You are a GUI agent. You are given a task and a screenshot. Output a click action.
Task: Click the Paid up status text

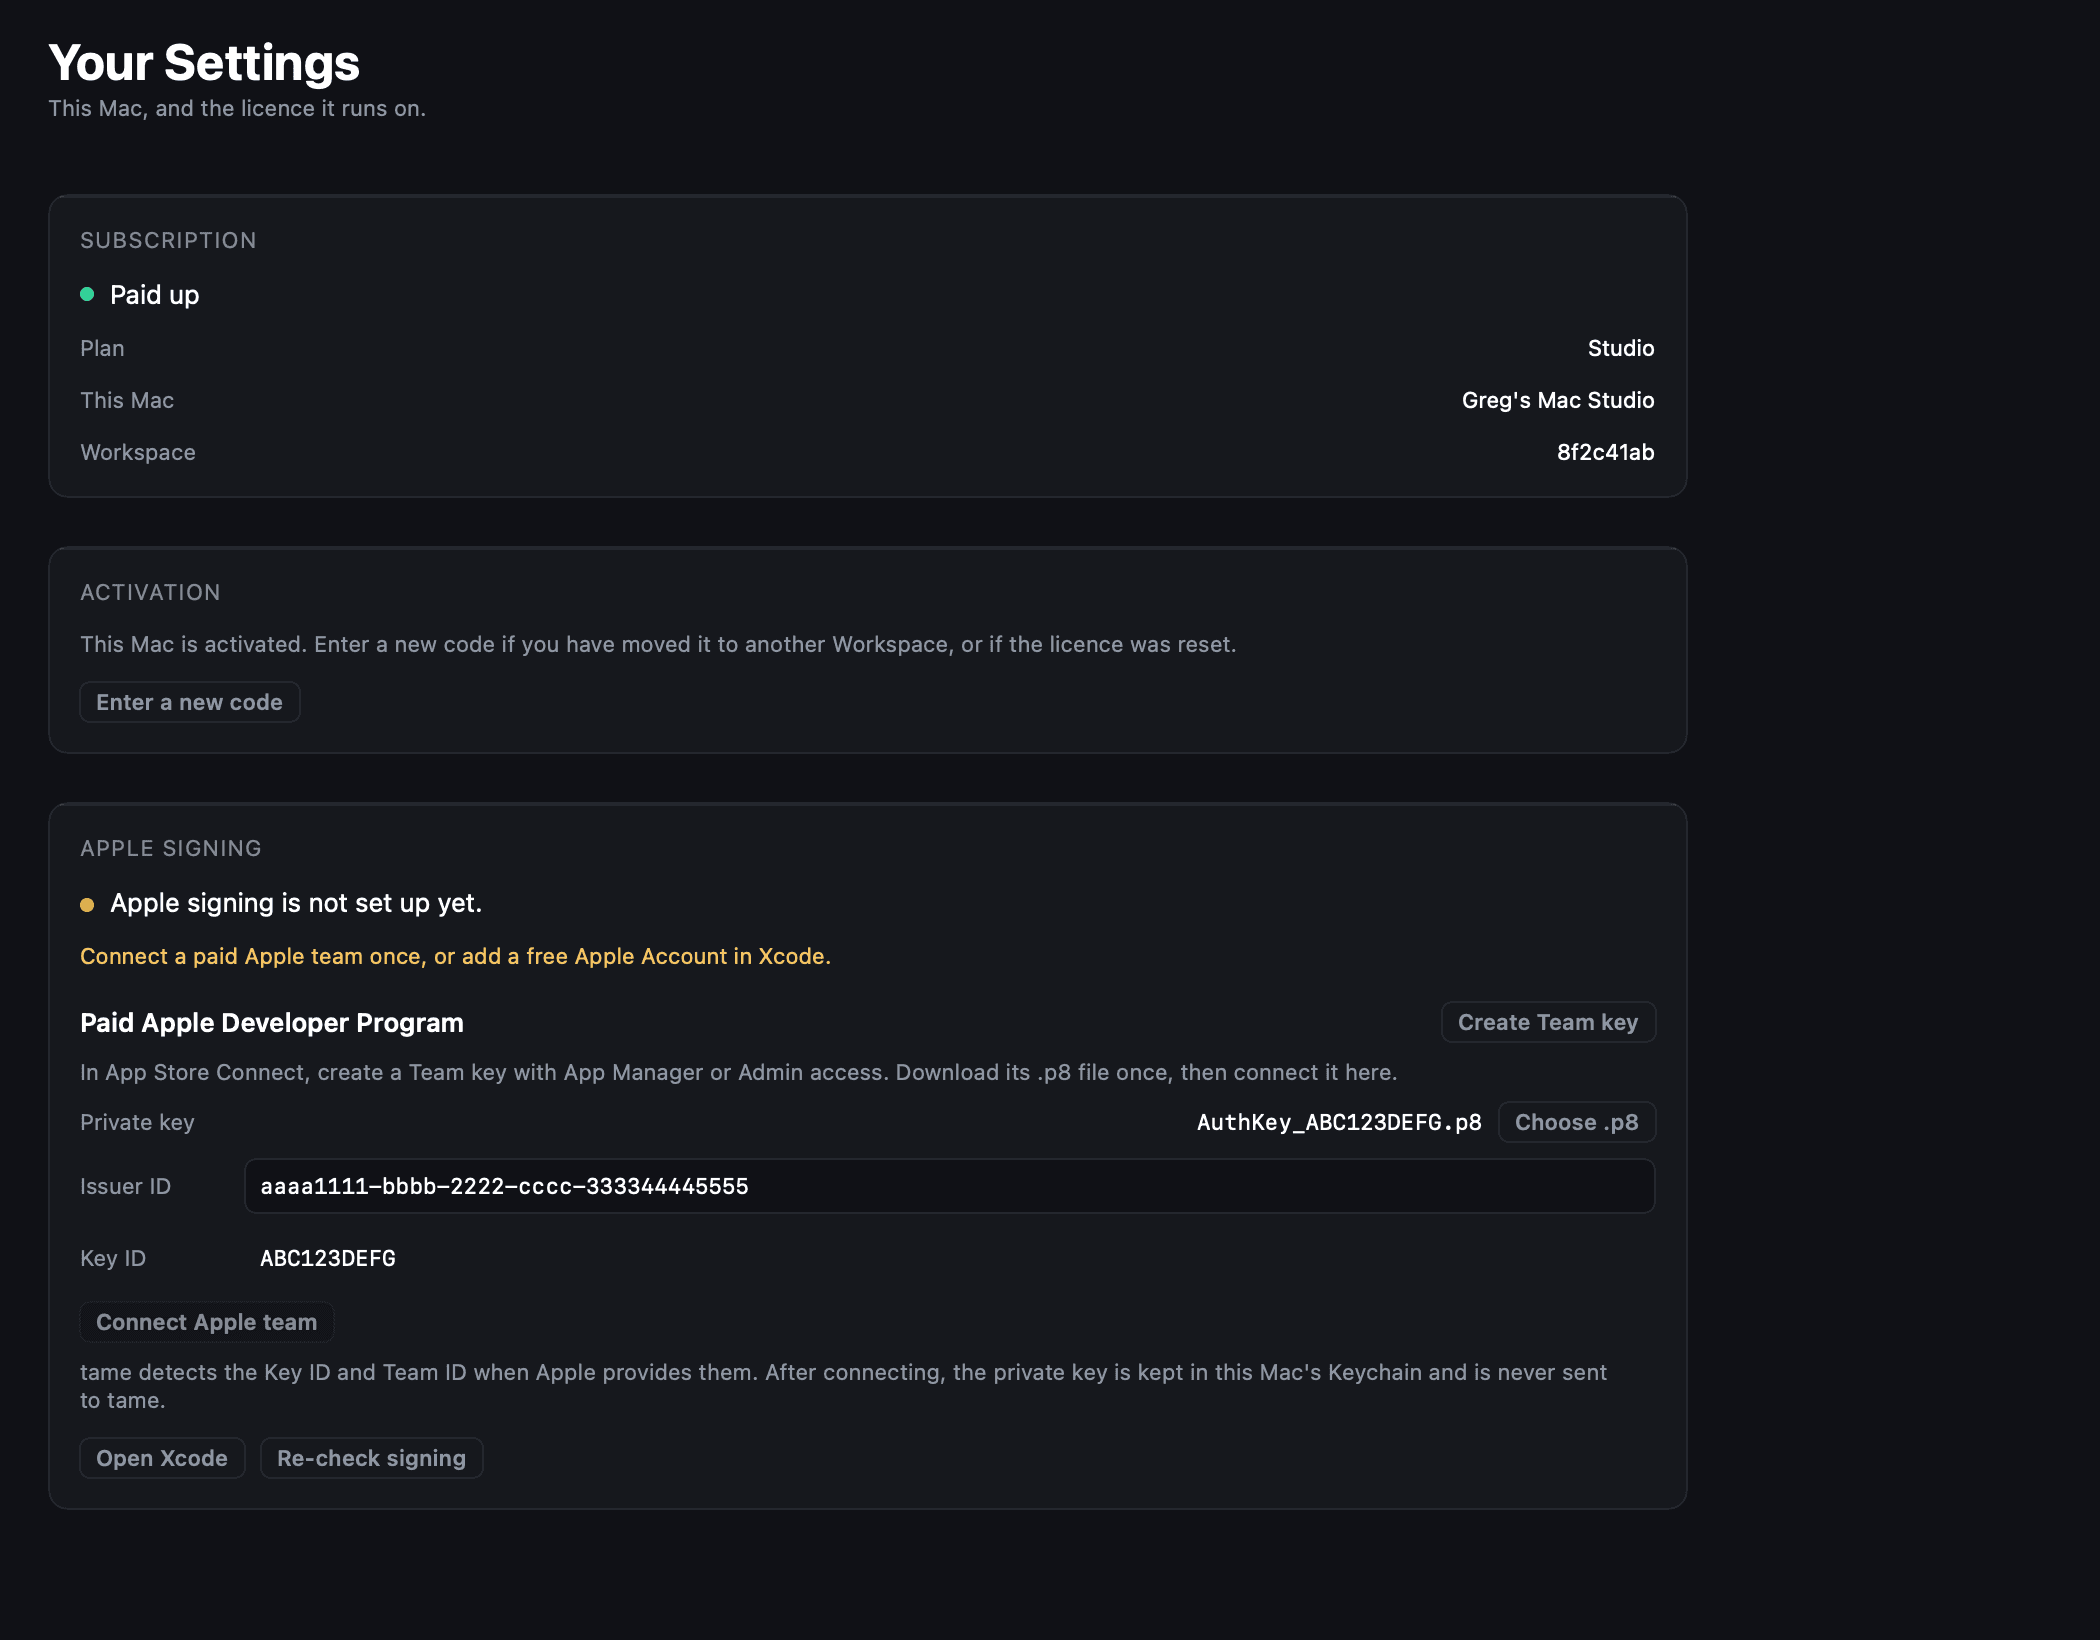click(x=155, y=295)
